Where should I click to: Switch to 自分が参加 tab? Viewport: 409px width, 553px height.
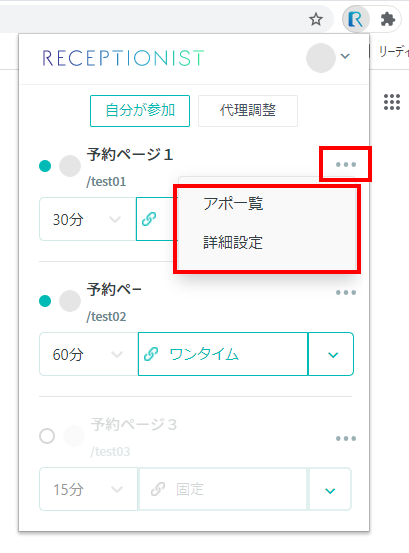coord(140,111)
